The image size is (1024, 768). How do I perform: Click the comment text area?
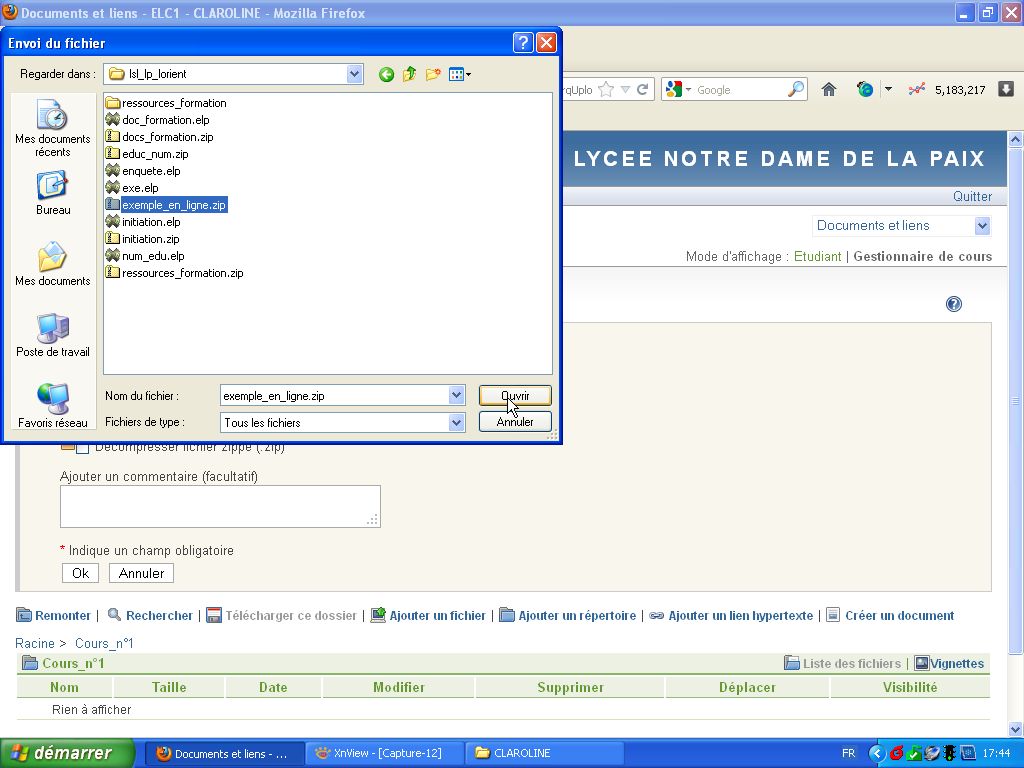point(220,506)
